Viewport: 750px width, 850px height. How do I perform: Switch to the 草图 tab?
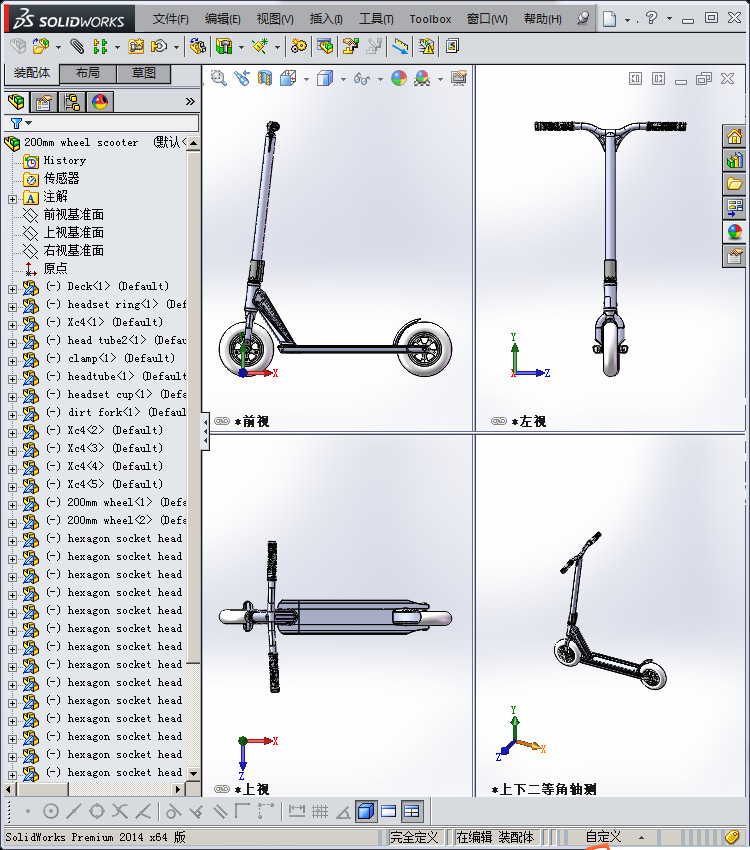[x=144, y=73]
